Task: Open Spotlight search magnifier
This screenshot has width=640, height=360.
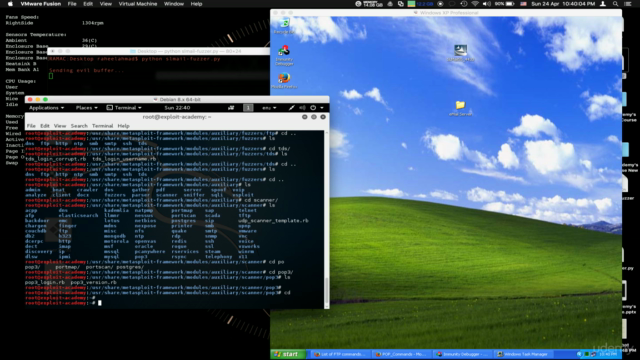Action: [615, 4]
